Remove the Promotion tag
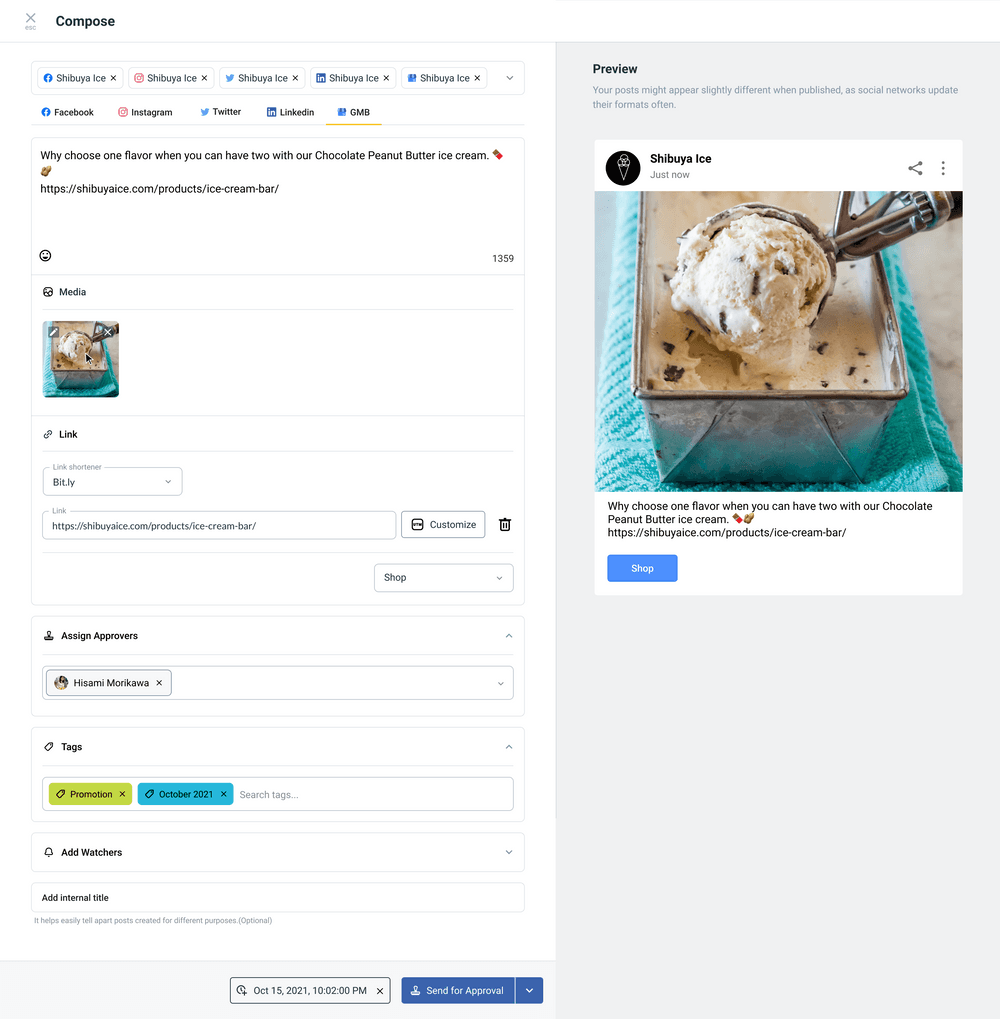The height and width of the screenshot is (1019, 1000). point(122,794)
